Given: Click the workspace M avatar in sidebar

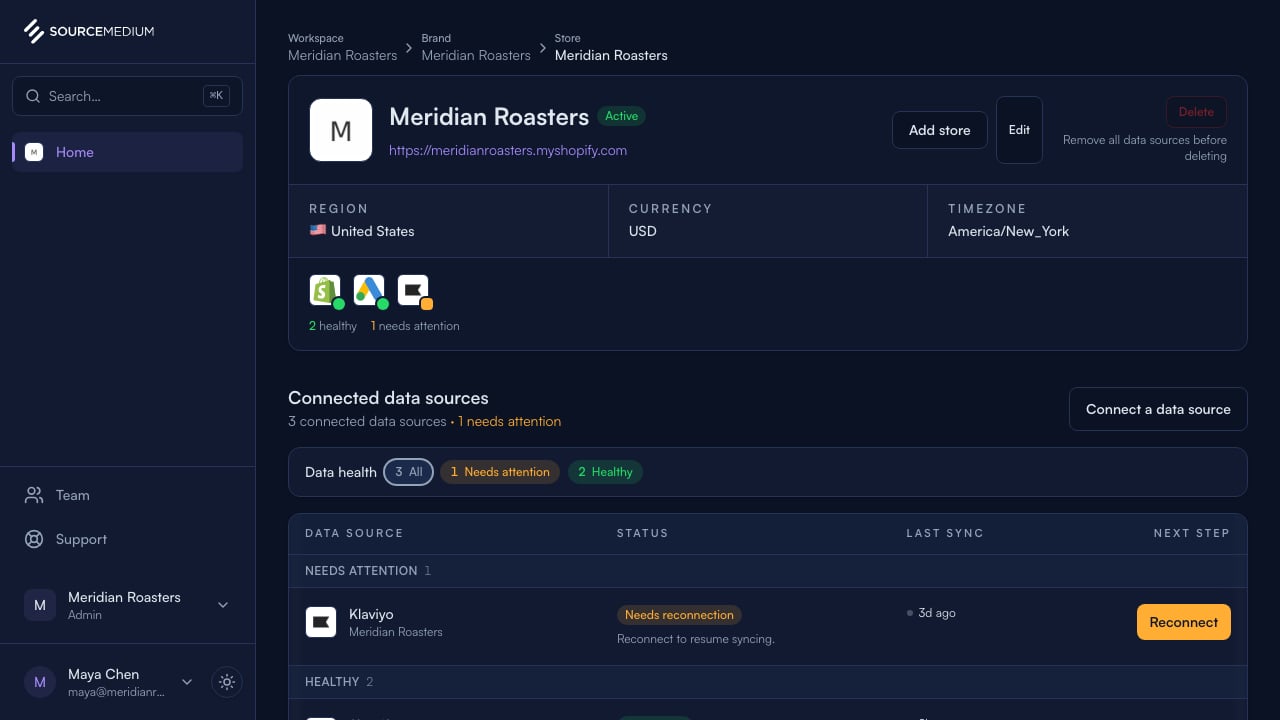Looking at the screenshot, I should [x=40, y=605].
